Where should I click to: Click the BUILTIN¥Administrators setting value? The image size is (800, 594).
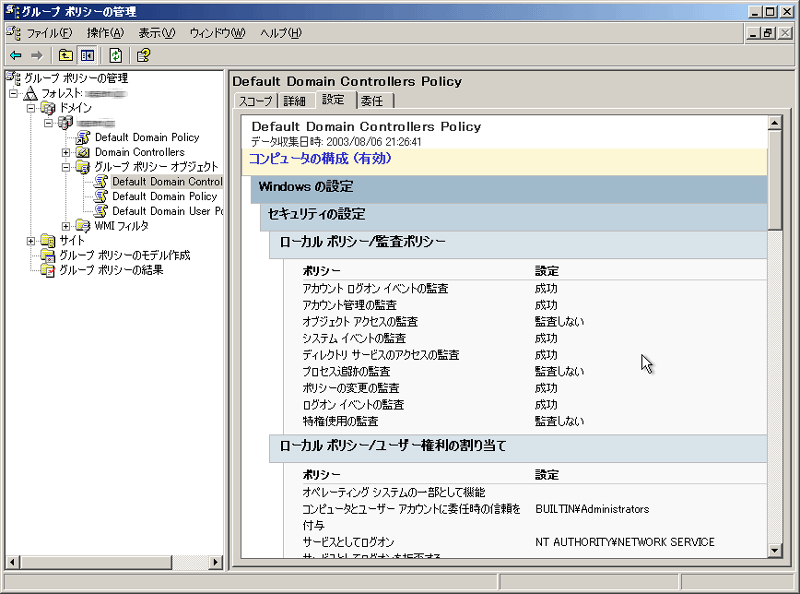tap(592, 509)
